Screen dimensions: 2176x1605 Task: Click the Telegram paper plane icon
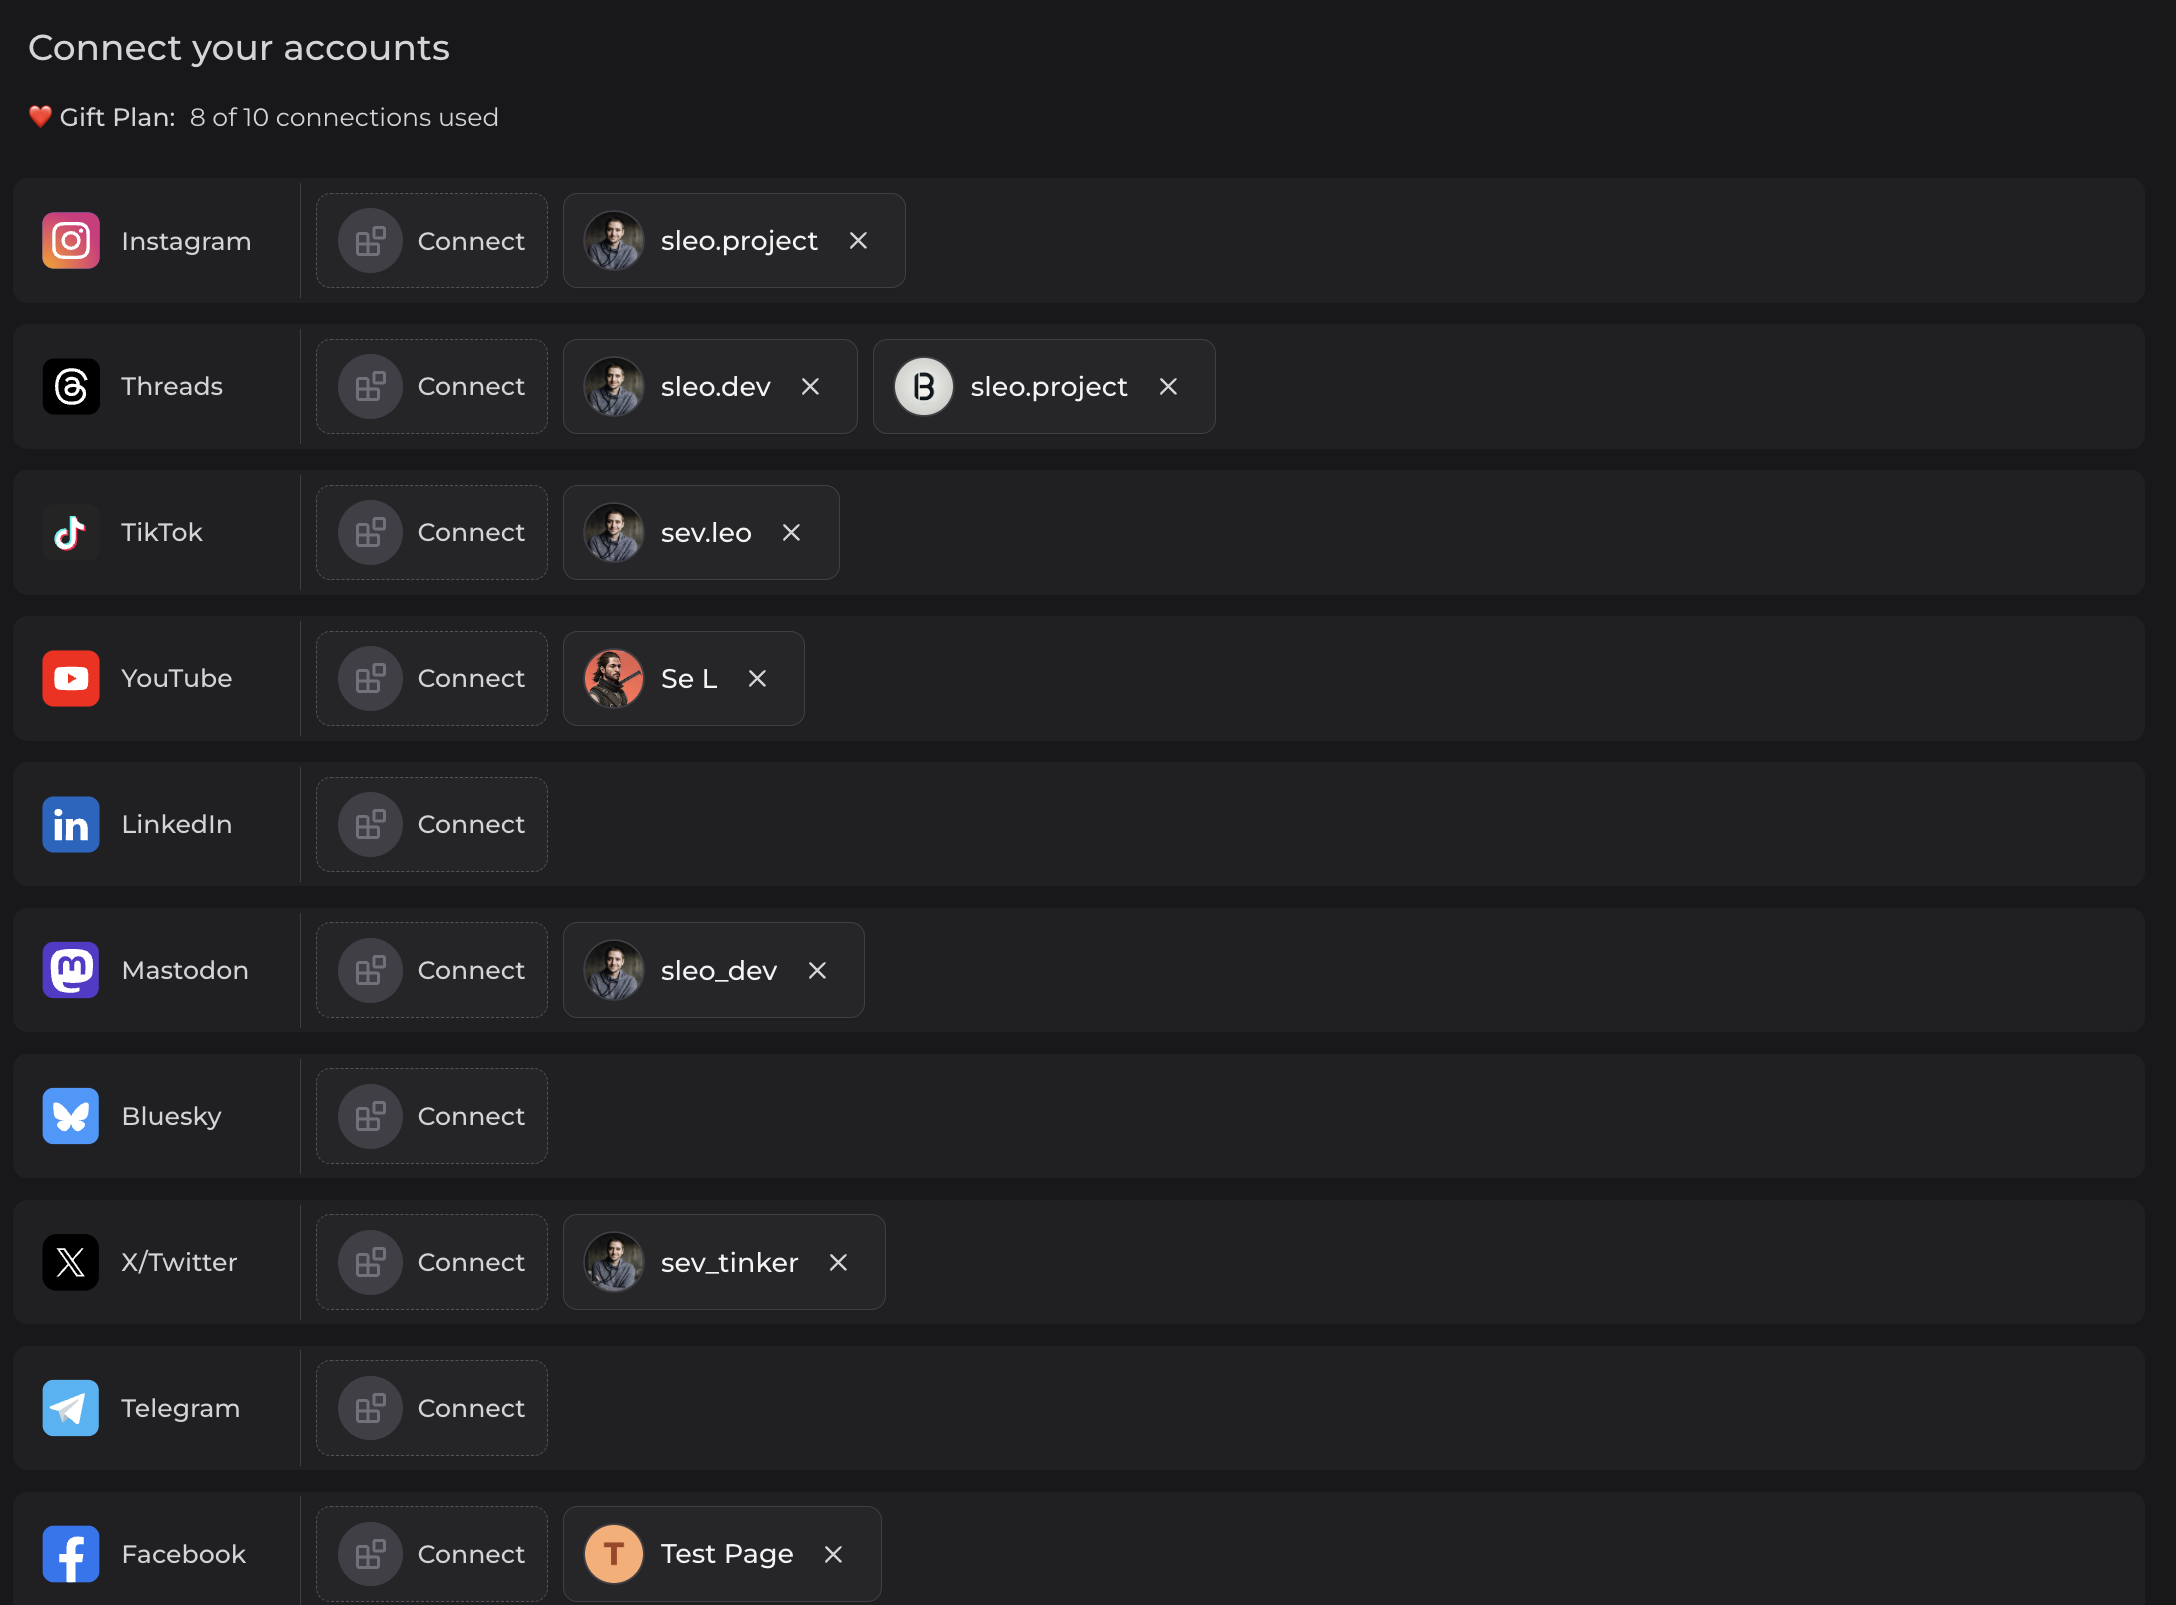(71, 1407)
